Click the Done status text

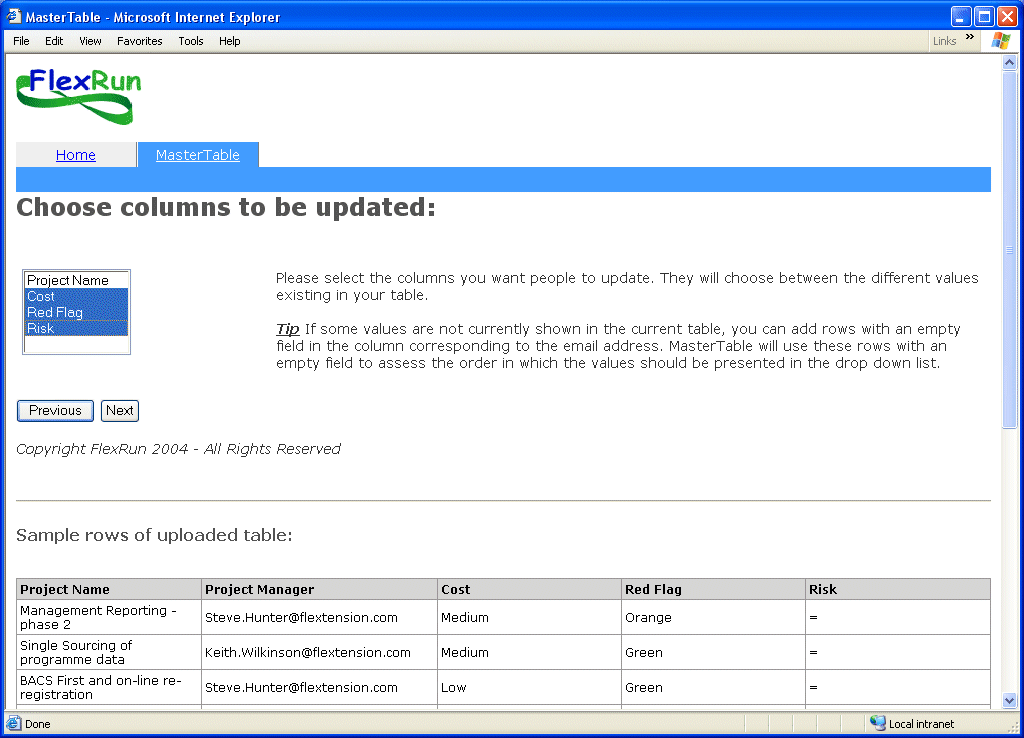[38, 724]
